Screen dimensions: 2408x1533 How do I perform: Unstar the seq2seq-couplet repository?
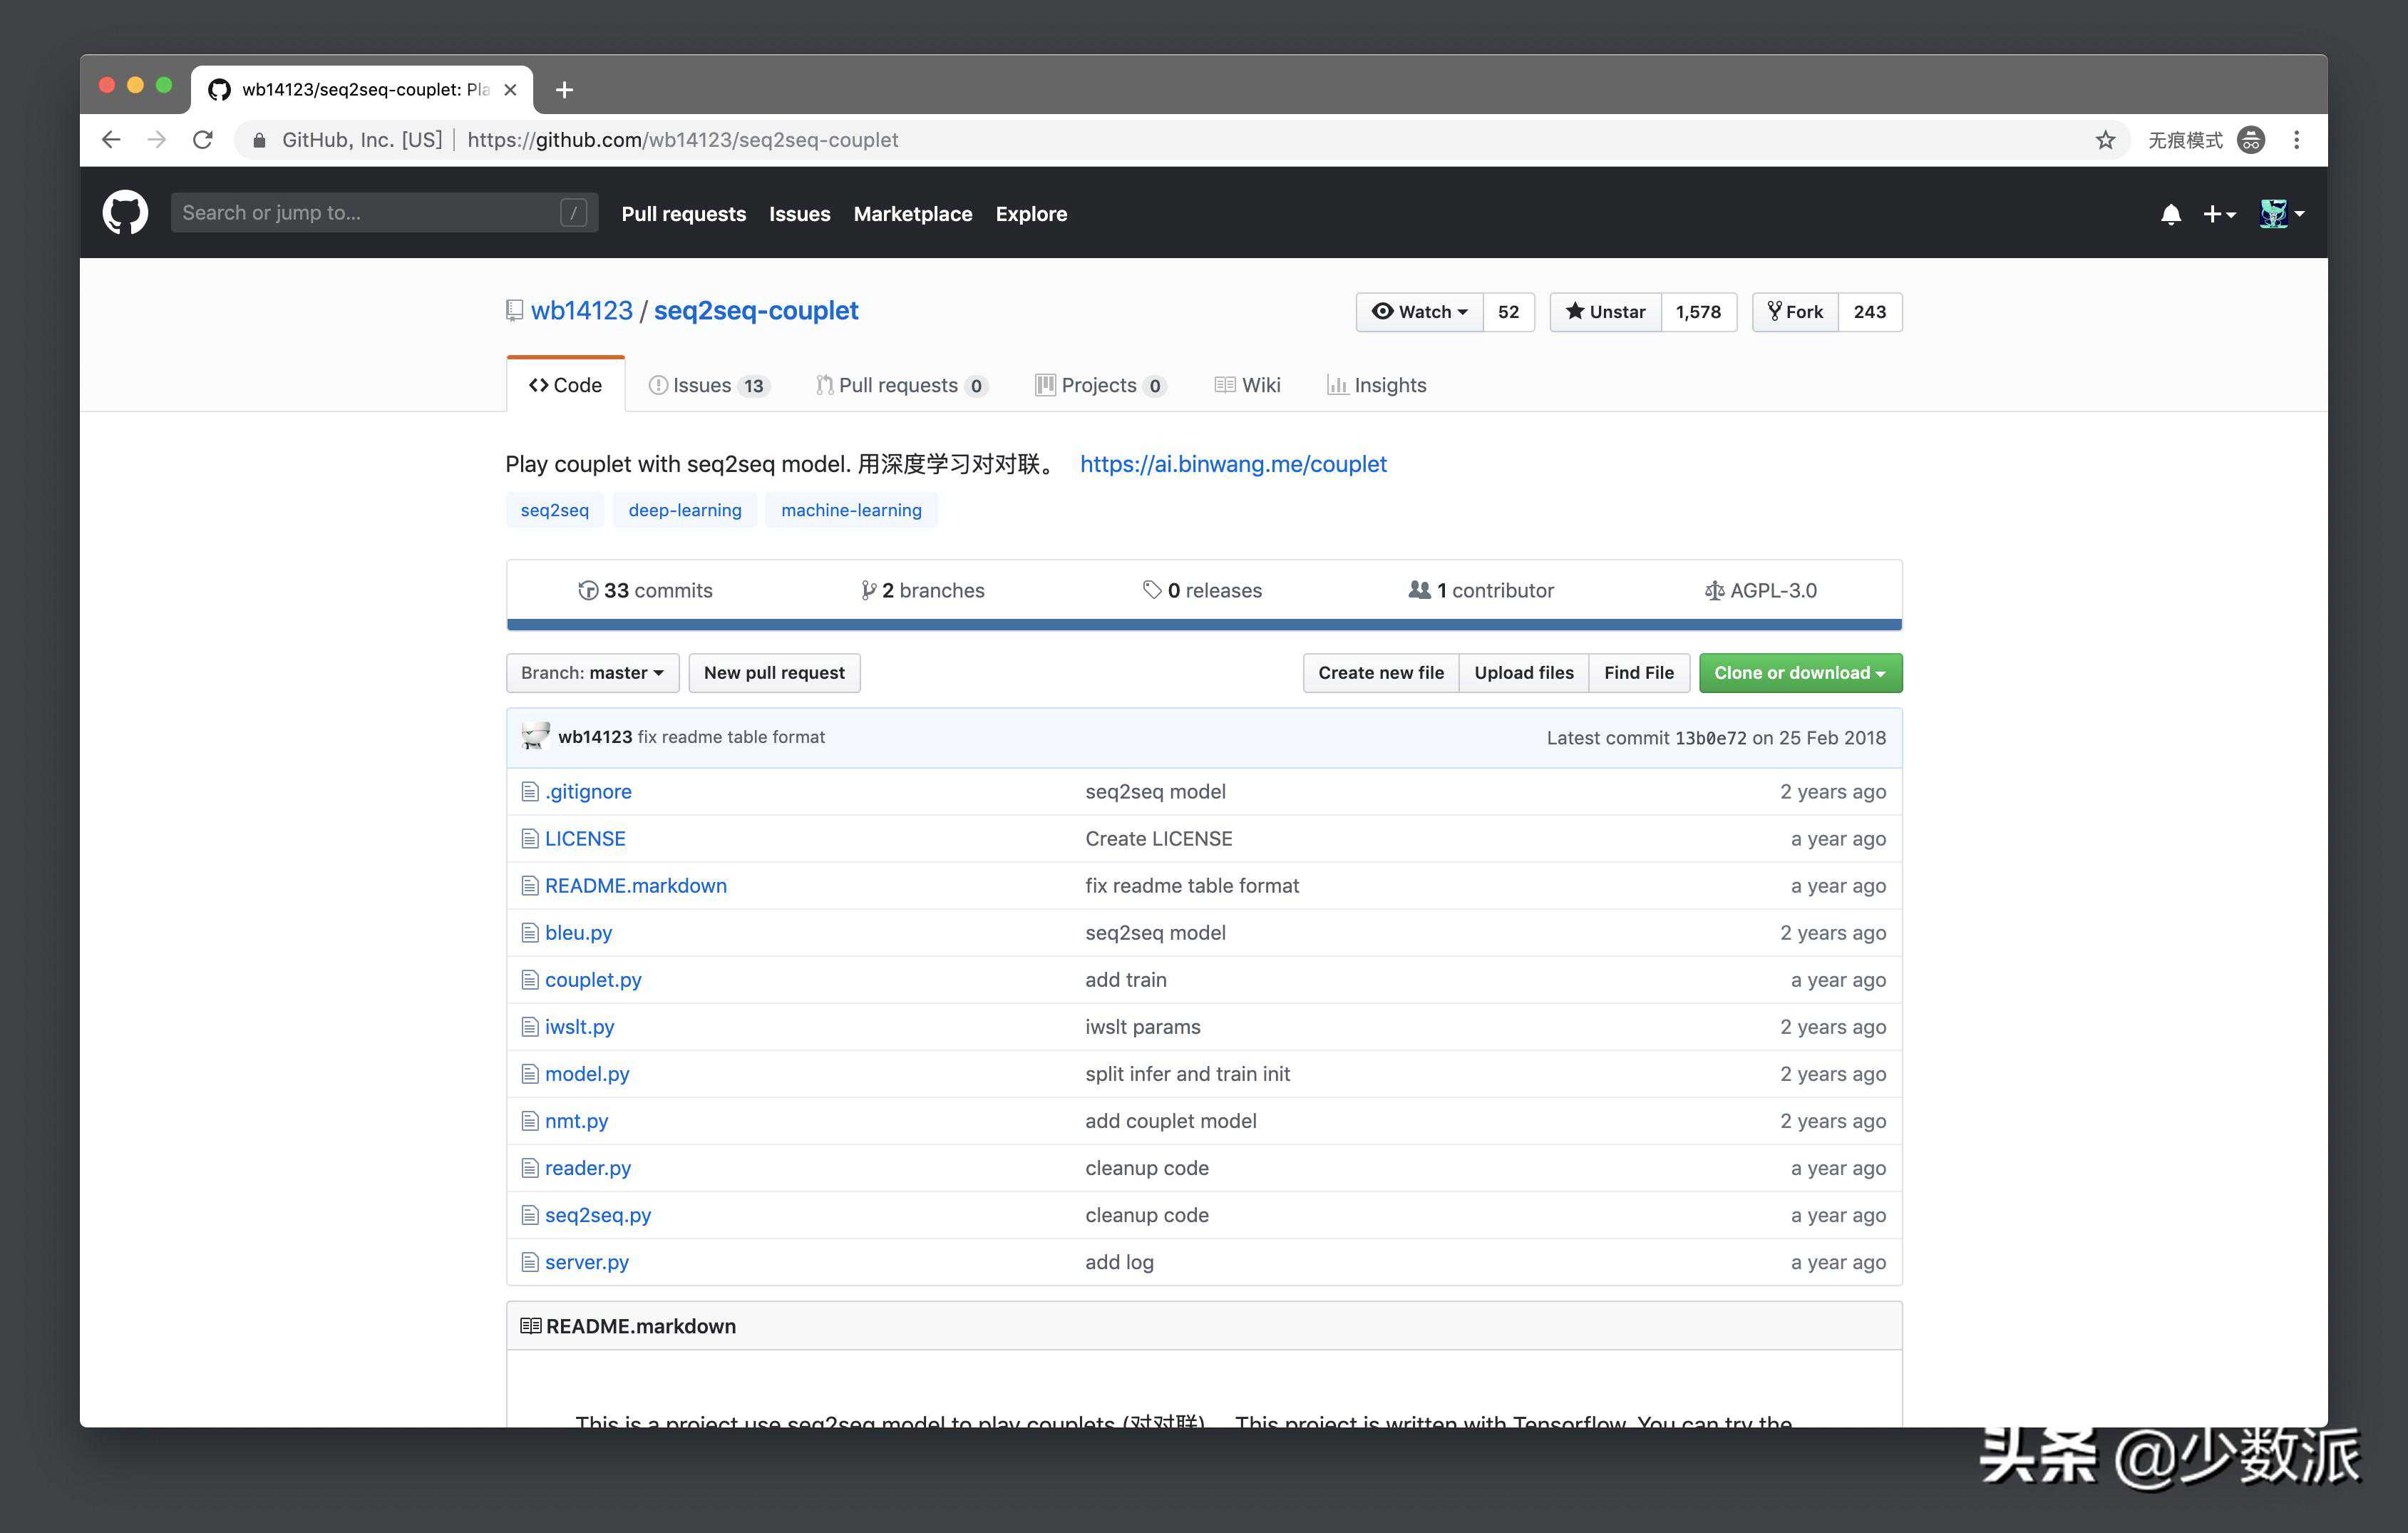(x=1604, y=312)
